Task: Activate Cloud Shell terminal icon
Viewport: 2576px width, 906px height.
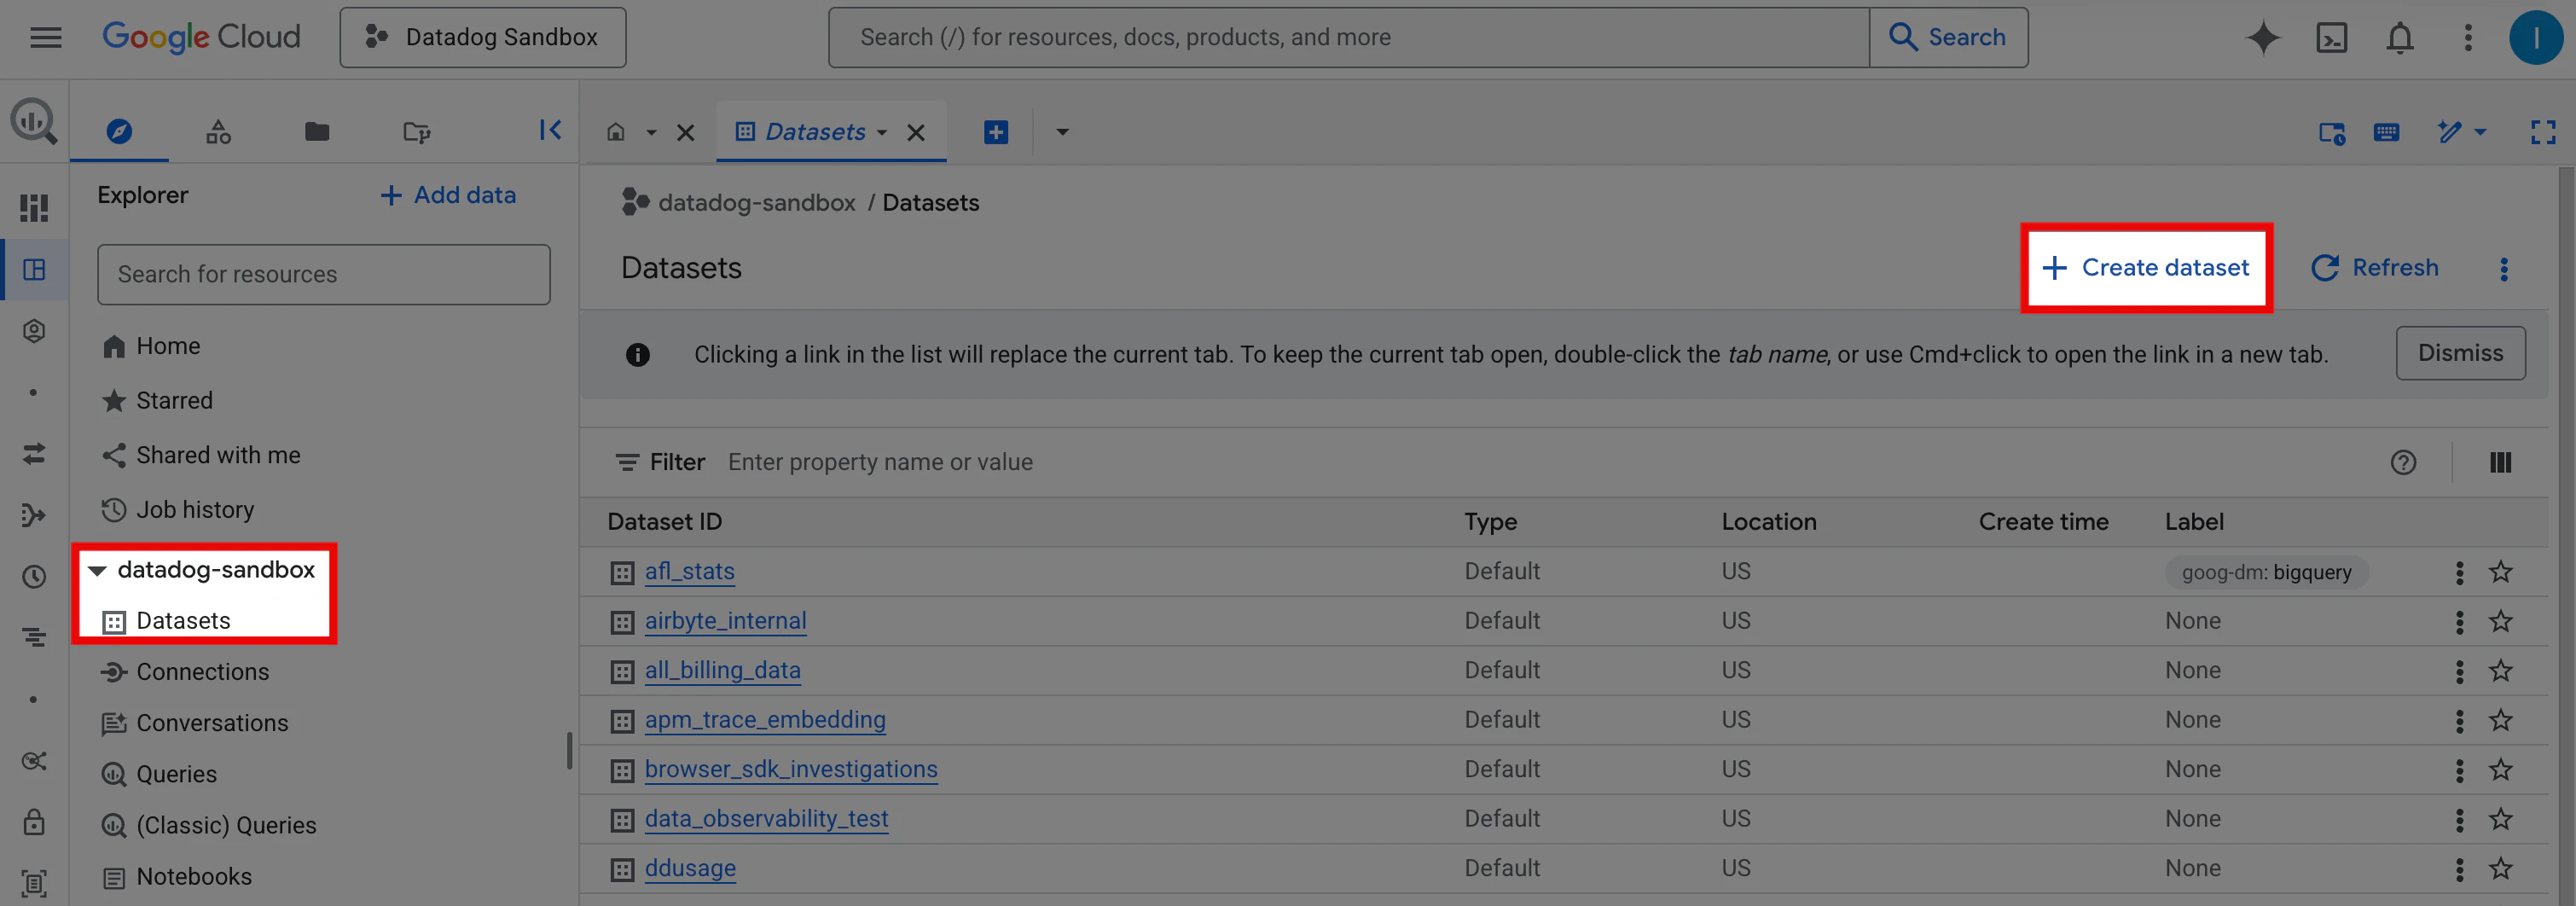Action: click(x=2331, y=38)
